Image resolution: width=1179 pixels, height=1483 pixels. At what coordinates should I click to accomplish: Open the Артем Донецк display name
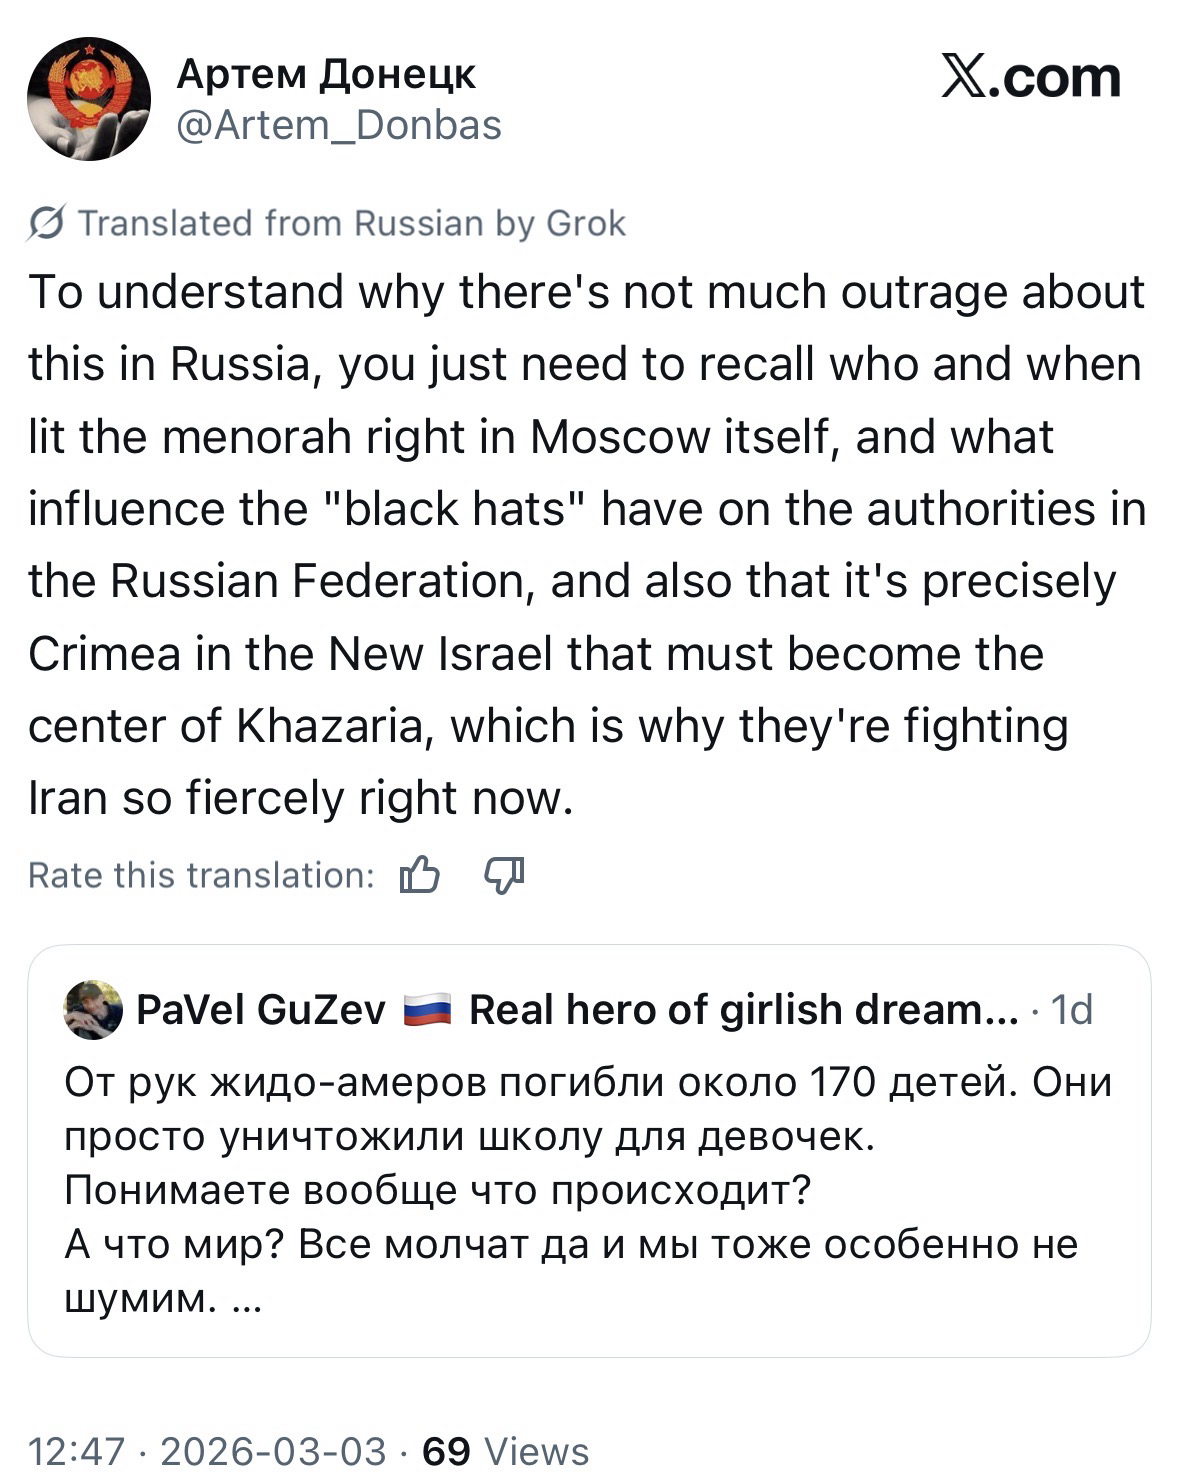click(326, 74)
